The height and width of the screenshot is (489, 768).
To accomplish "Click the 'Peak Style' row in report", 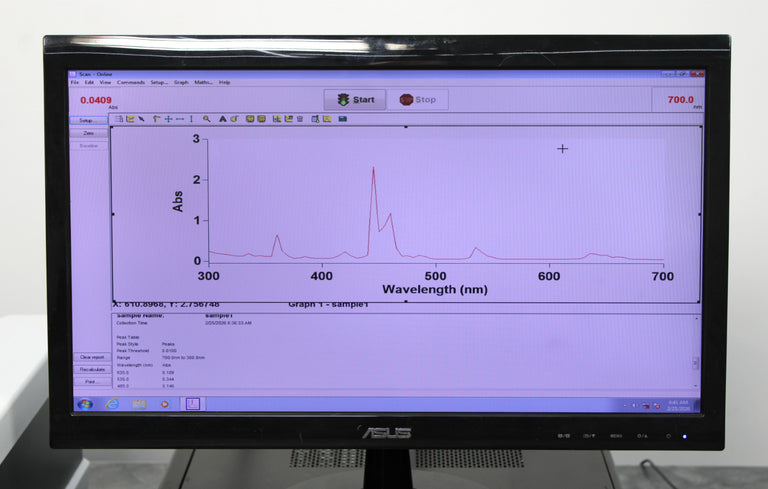I will pyautogui.click(x=145, y=344).
